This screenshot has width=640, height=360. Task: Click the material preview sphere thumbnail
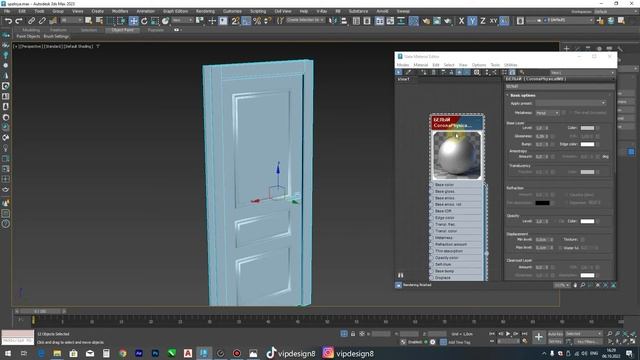click(457, 155)
